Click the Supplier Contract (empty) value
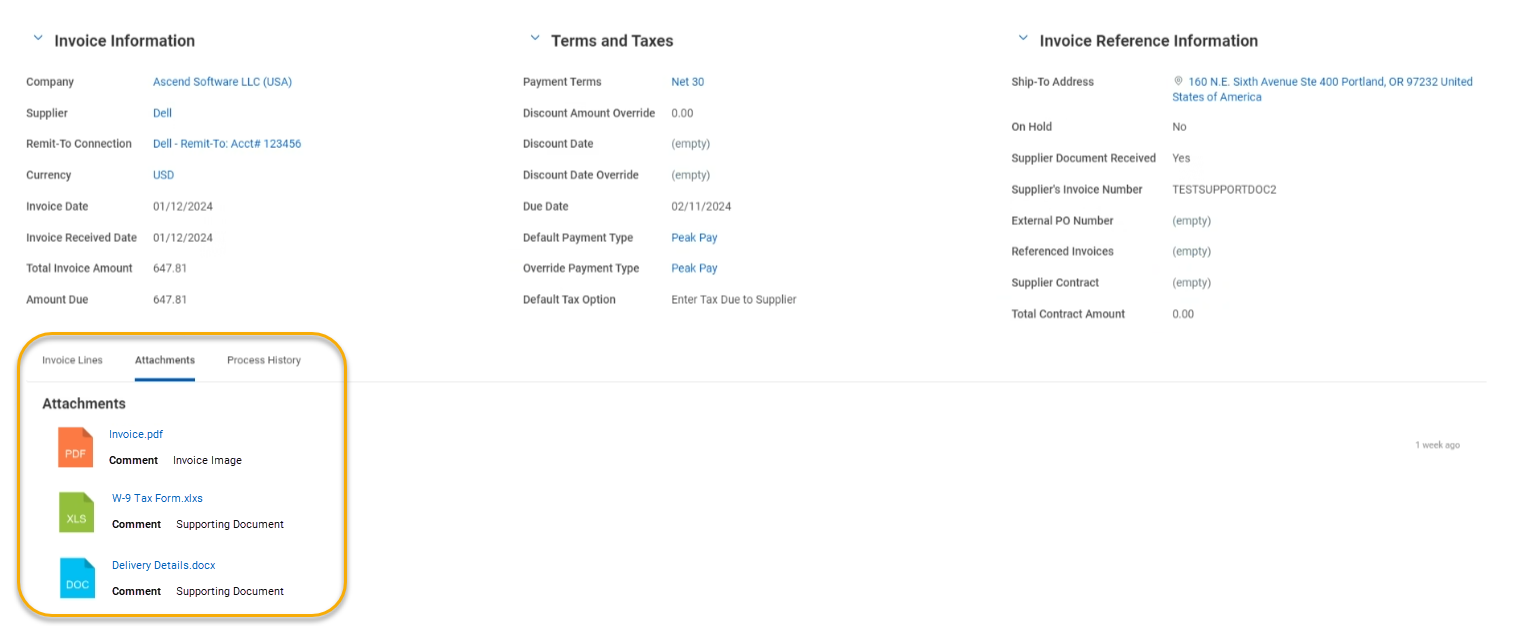Viewport: 1513px width, 626px height. point(1191,282)
